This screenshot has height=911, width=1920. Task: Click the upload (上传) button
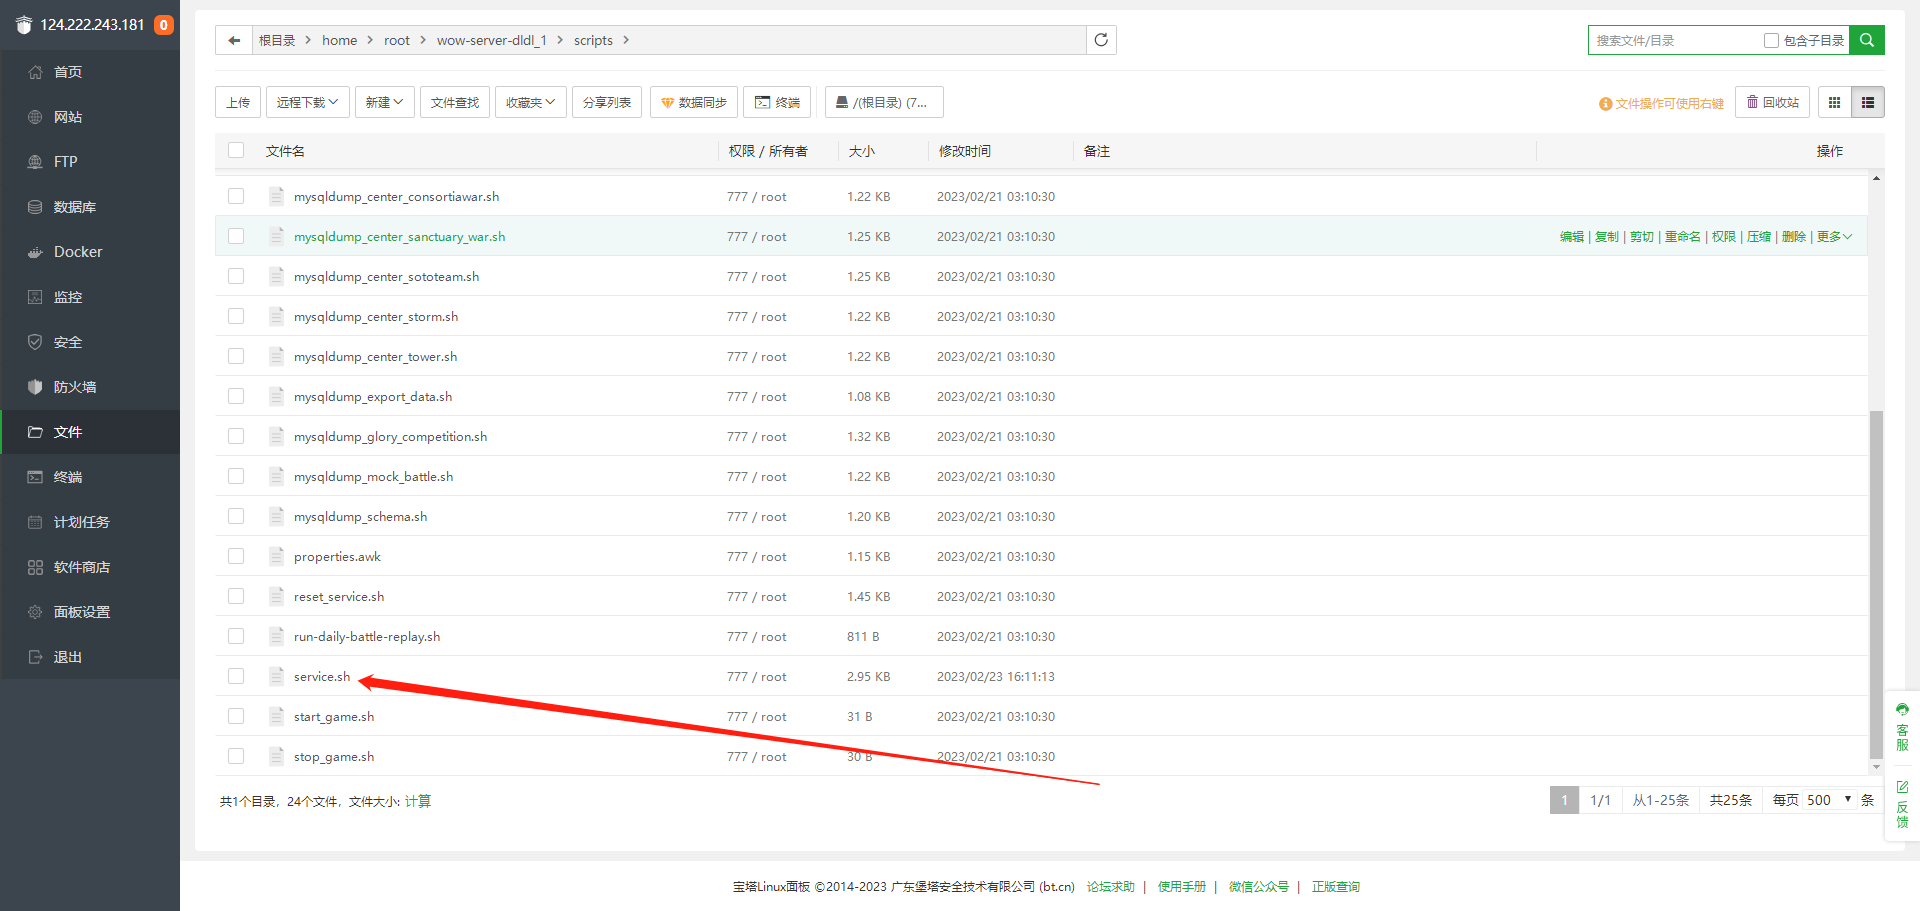coord(238,102)
